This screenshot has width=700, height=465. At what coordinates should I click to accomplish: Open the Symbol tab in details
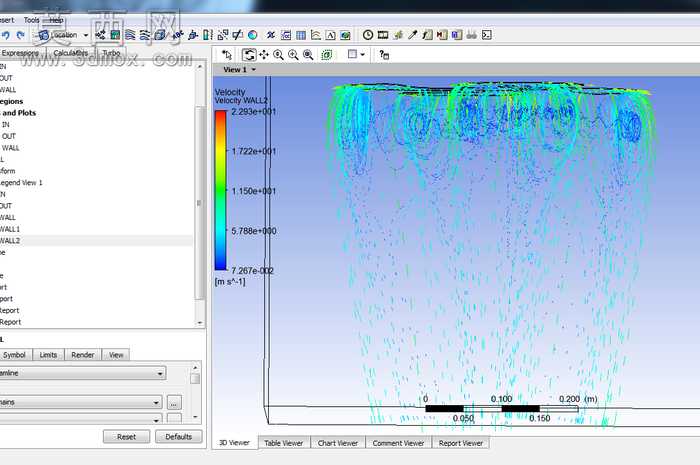click(14, 355)
